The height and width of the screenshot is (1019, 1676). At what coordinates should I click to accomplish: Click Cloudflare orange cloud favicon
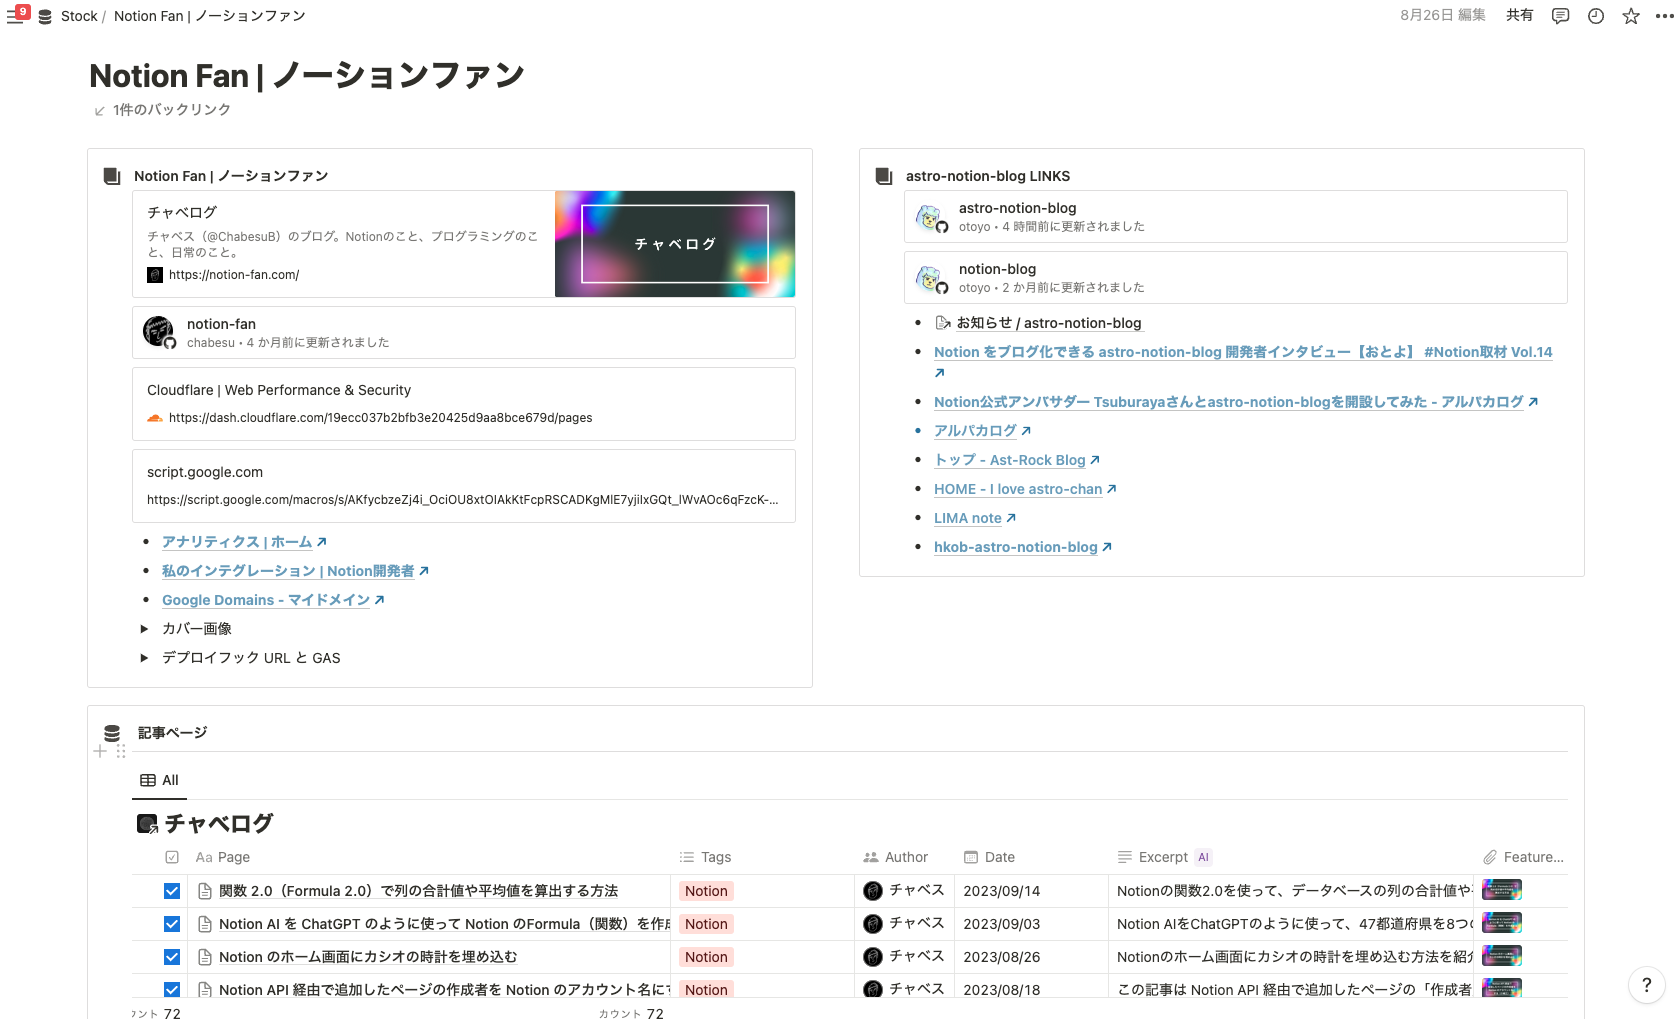(155, 418)
